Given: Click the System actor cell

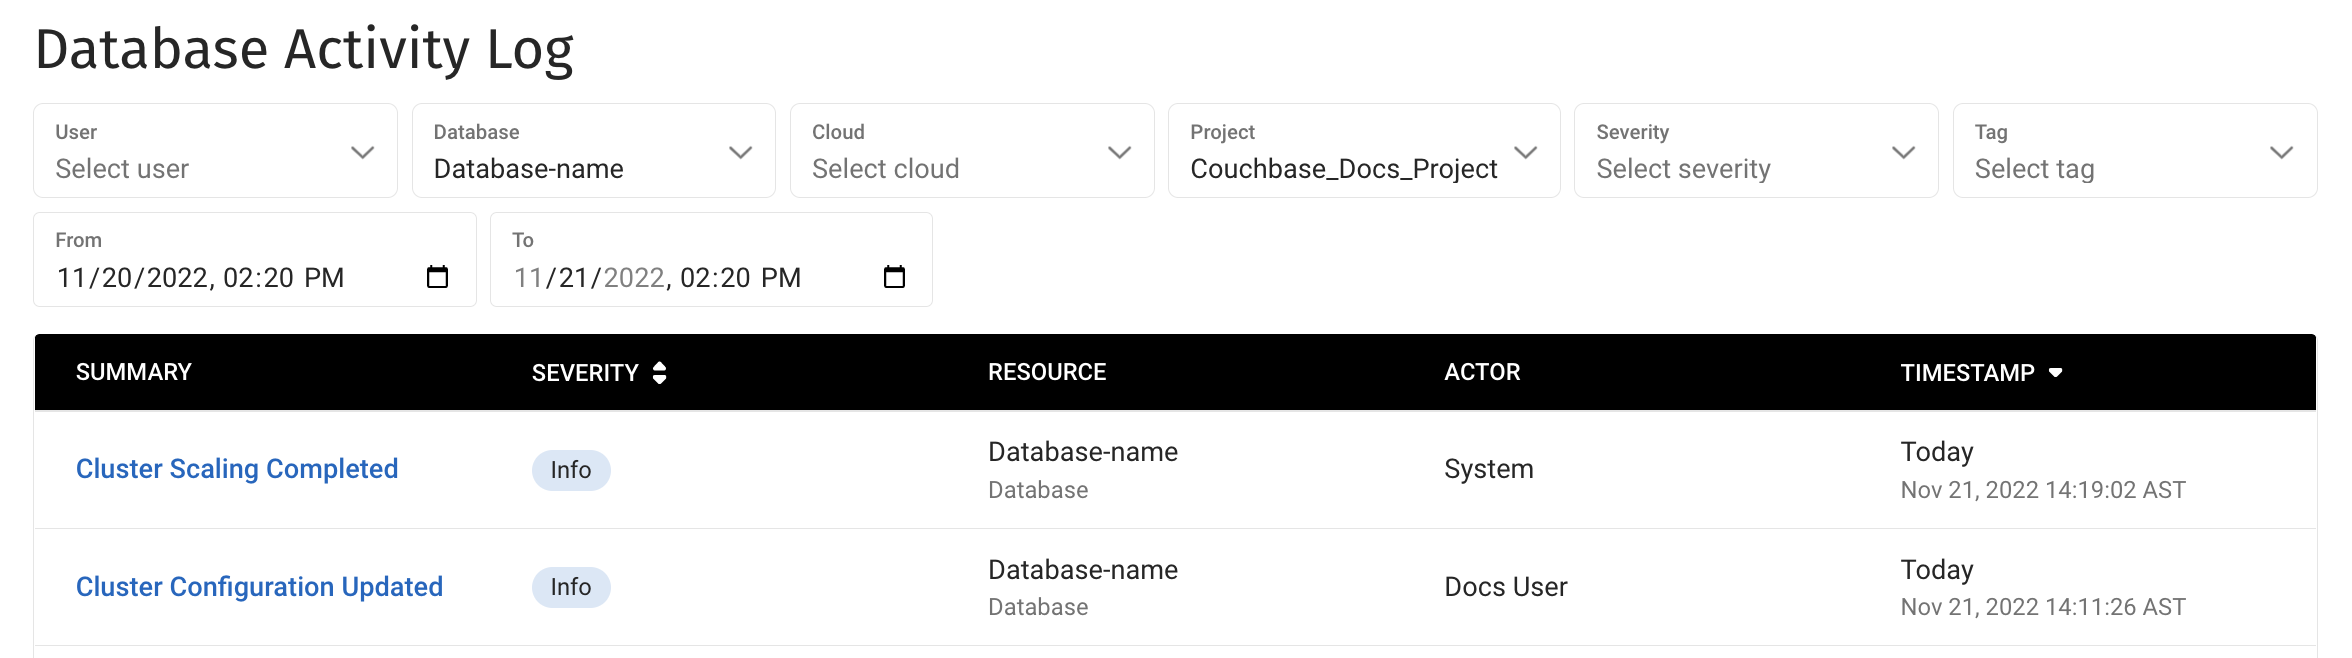Looking at the screenshot, I should coord(1488,469).
